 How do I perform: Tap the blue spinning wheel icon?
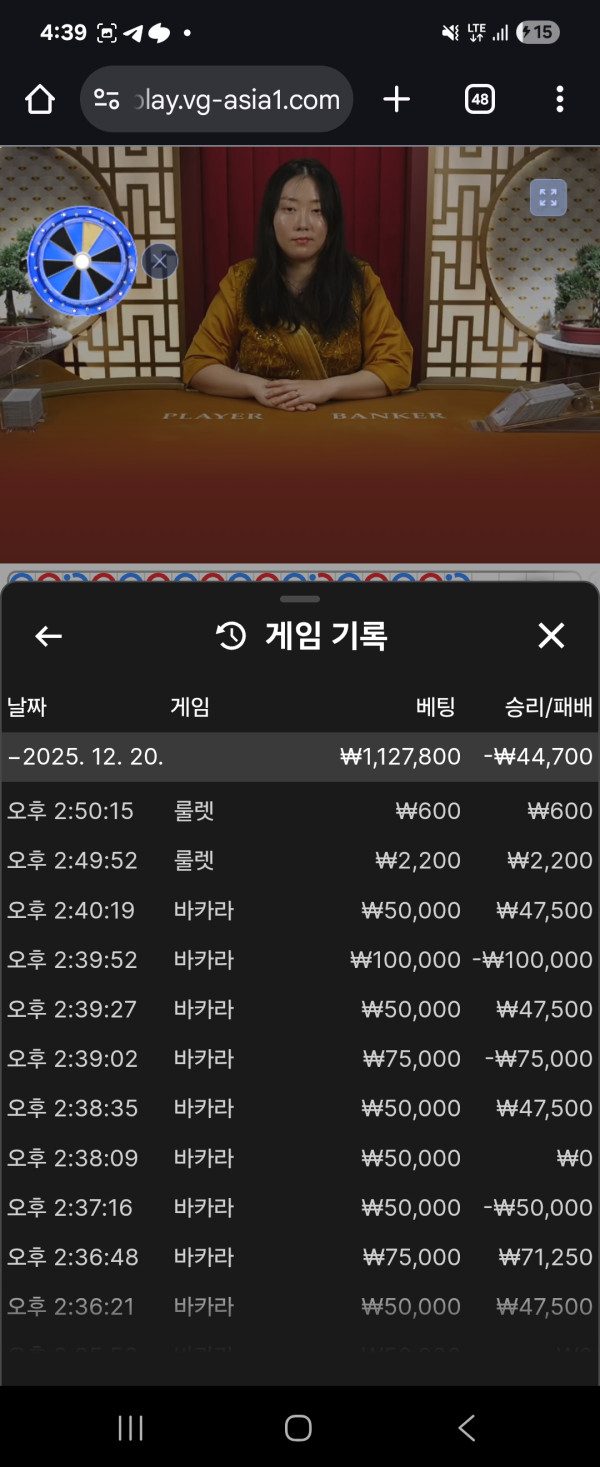pyautogui.click(x=82, y=261)
